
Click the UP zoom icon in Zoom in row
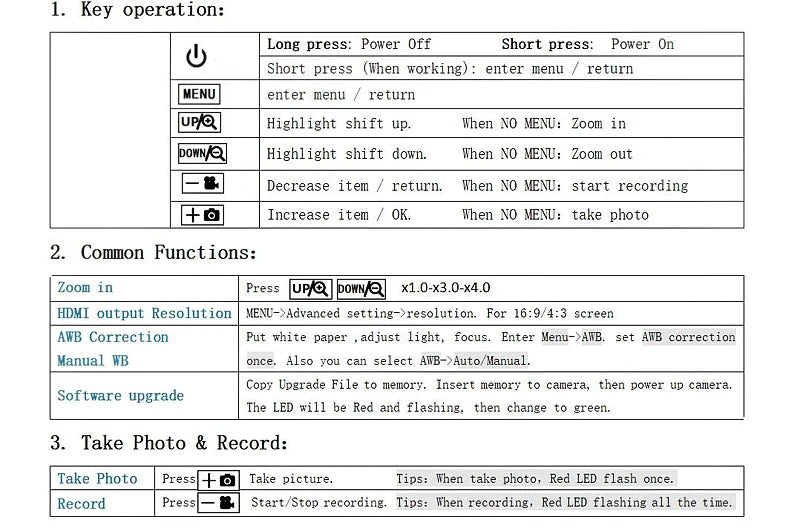tap(311, 289)
